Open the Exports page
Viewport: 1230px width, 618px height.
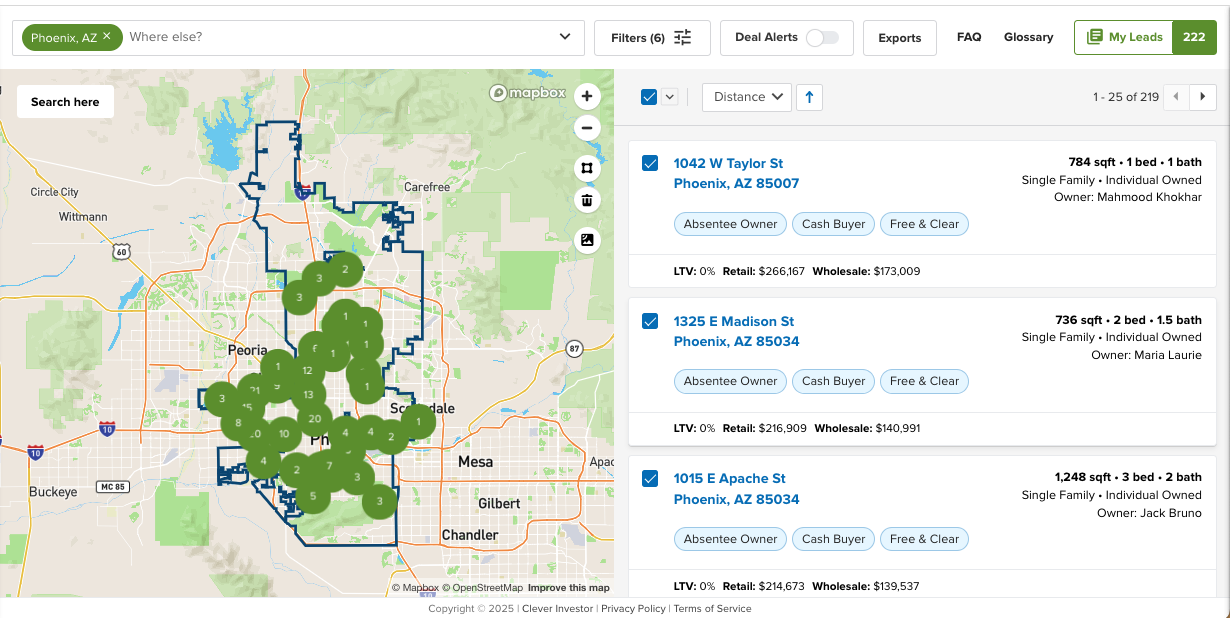[900, 38]
